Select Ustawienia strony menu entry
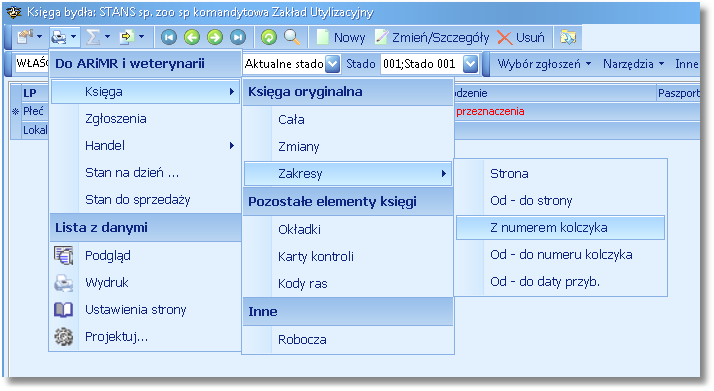The height and width of the screenshot is (391, 714). [145, 310]
